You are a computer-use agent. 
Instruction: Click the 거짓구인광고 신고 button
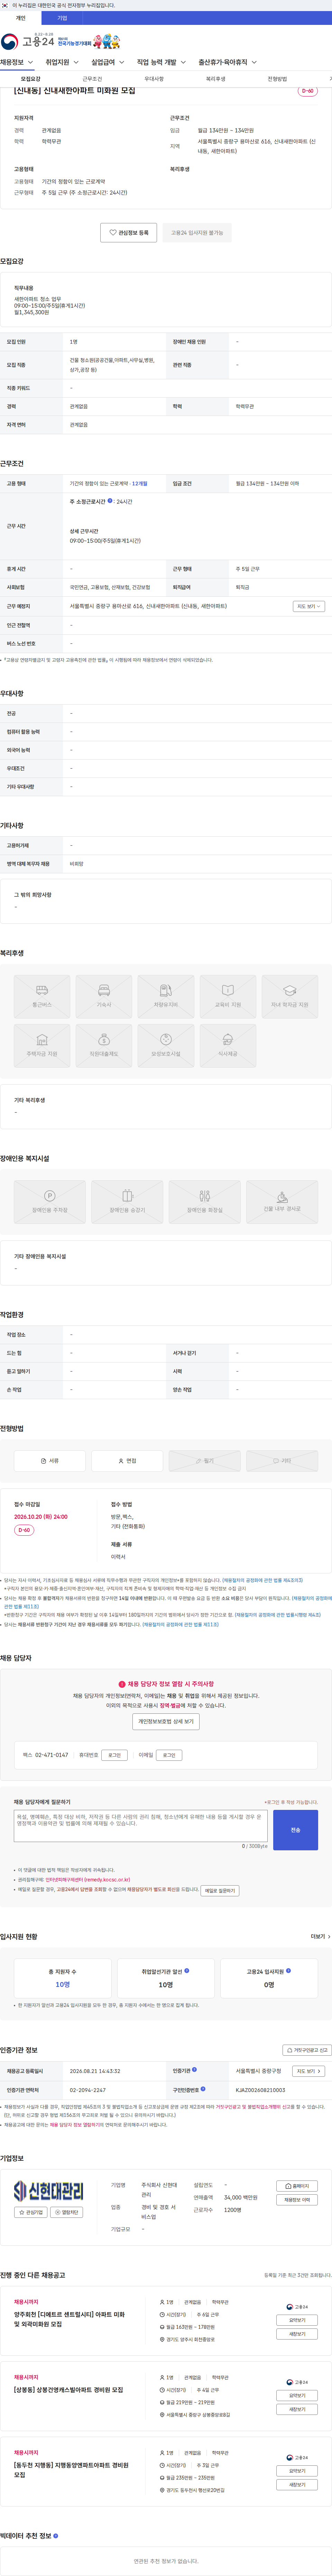[x=307, y=2050]
